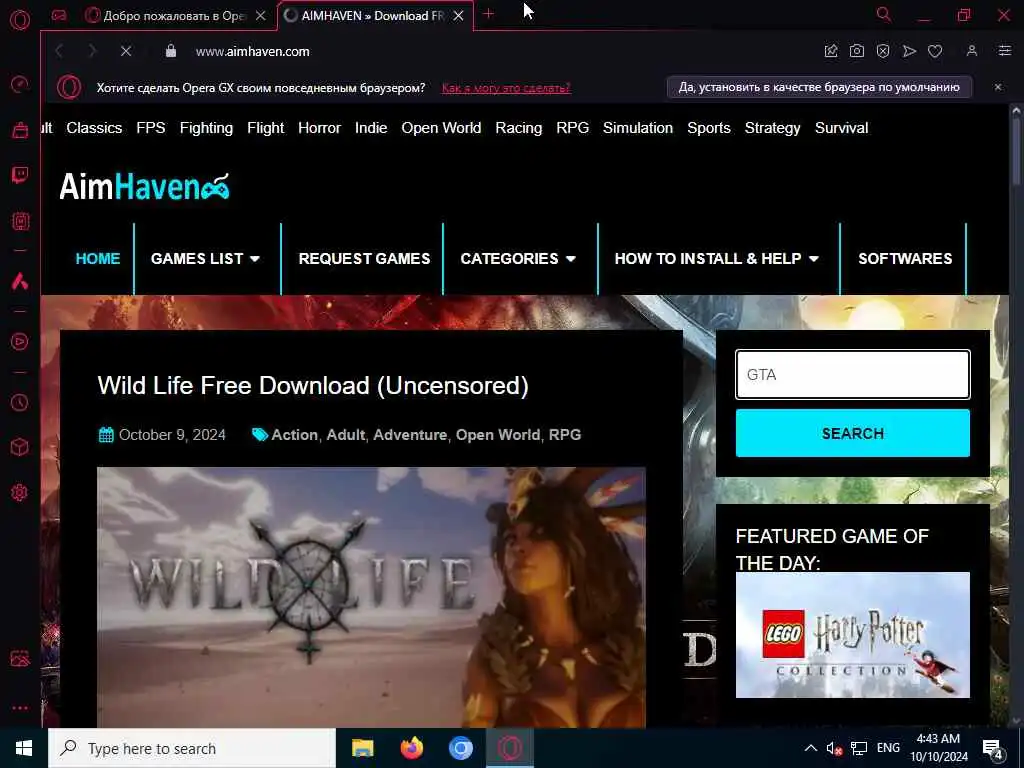The height and width of the screenshot is (768, 1024).
Task: Click the cyan SEARCH button
Action: 853,433
